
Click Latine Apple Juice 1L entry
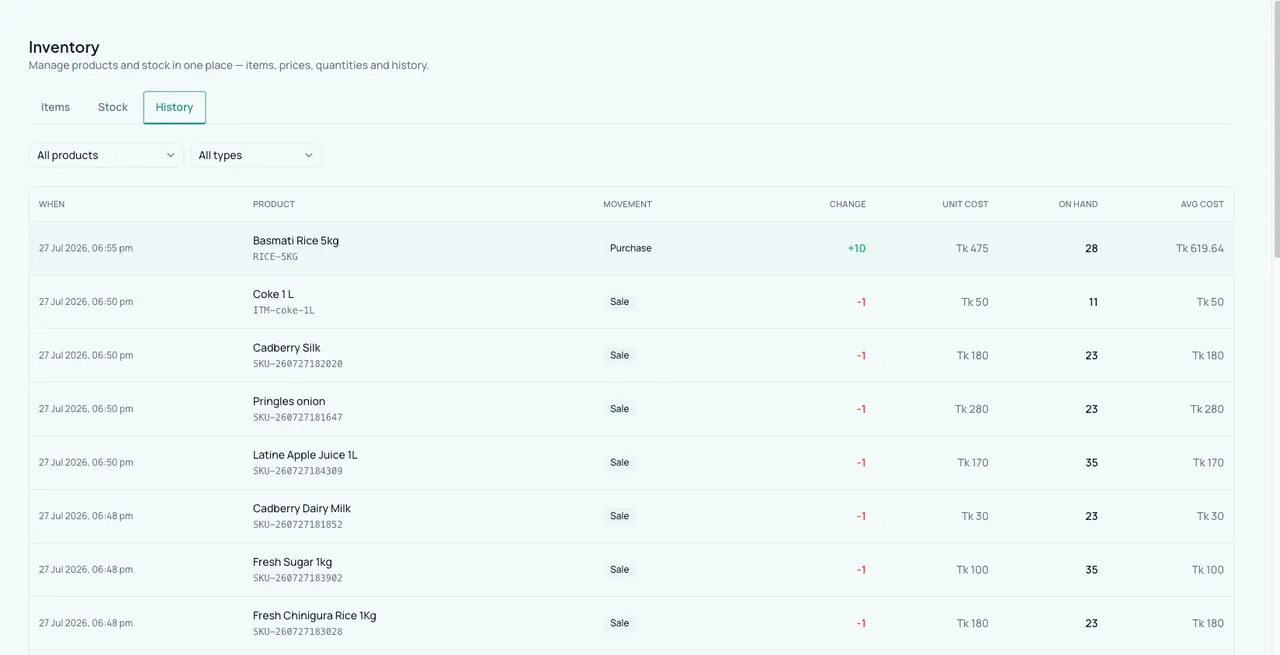coord(305,455)
